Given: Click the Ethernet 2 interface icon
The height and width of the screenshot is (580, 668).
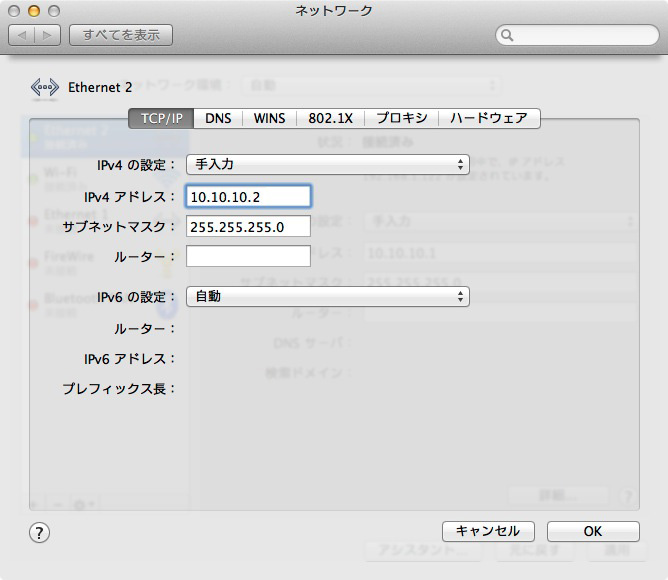Looking at the screenshot, I should [44, 87].
